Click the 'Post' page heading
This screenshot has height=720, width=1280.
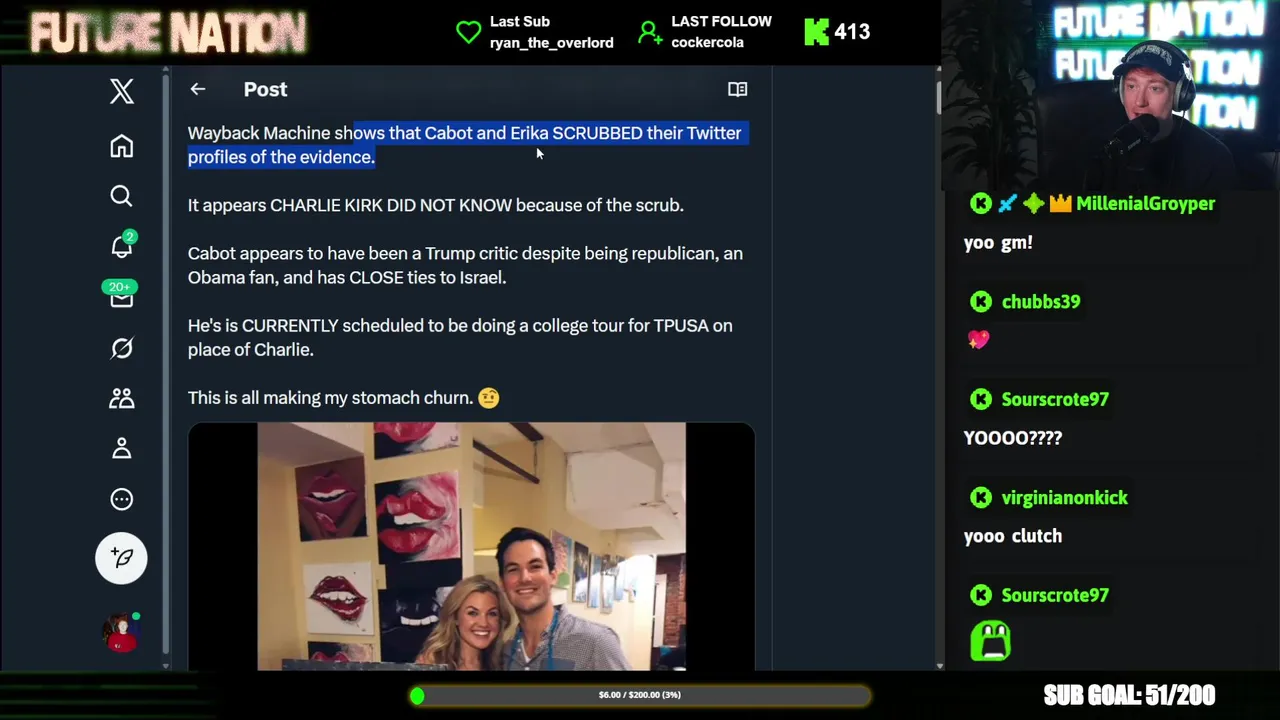265,89
